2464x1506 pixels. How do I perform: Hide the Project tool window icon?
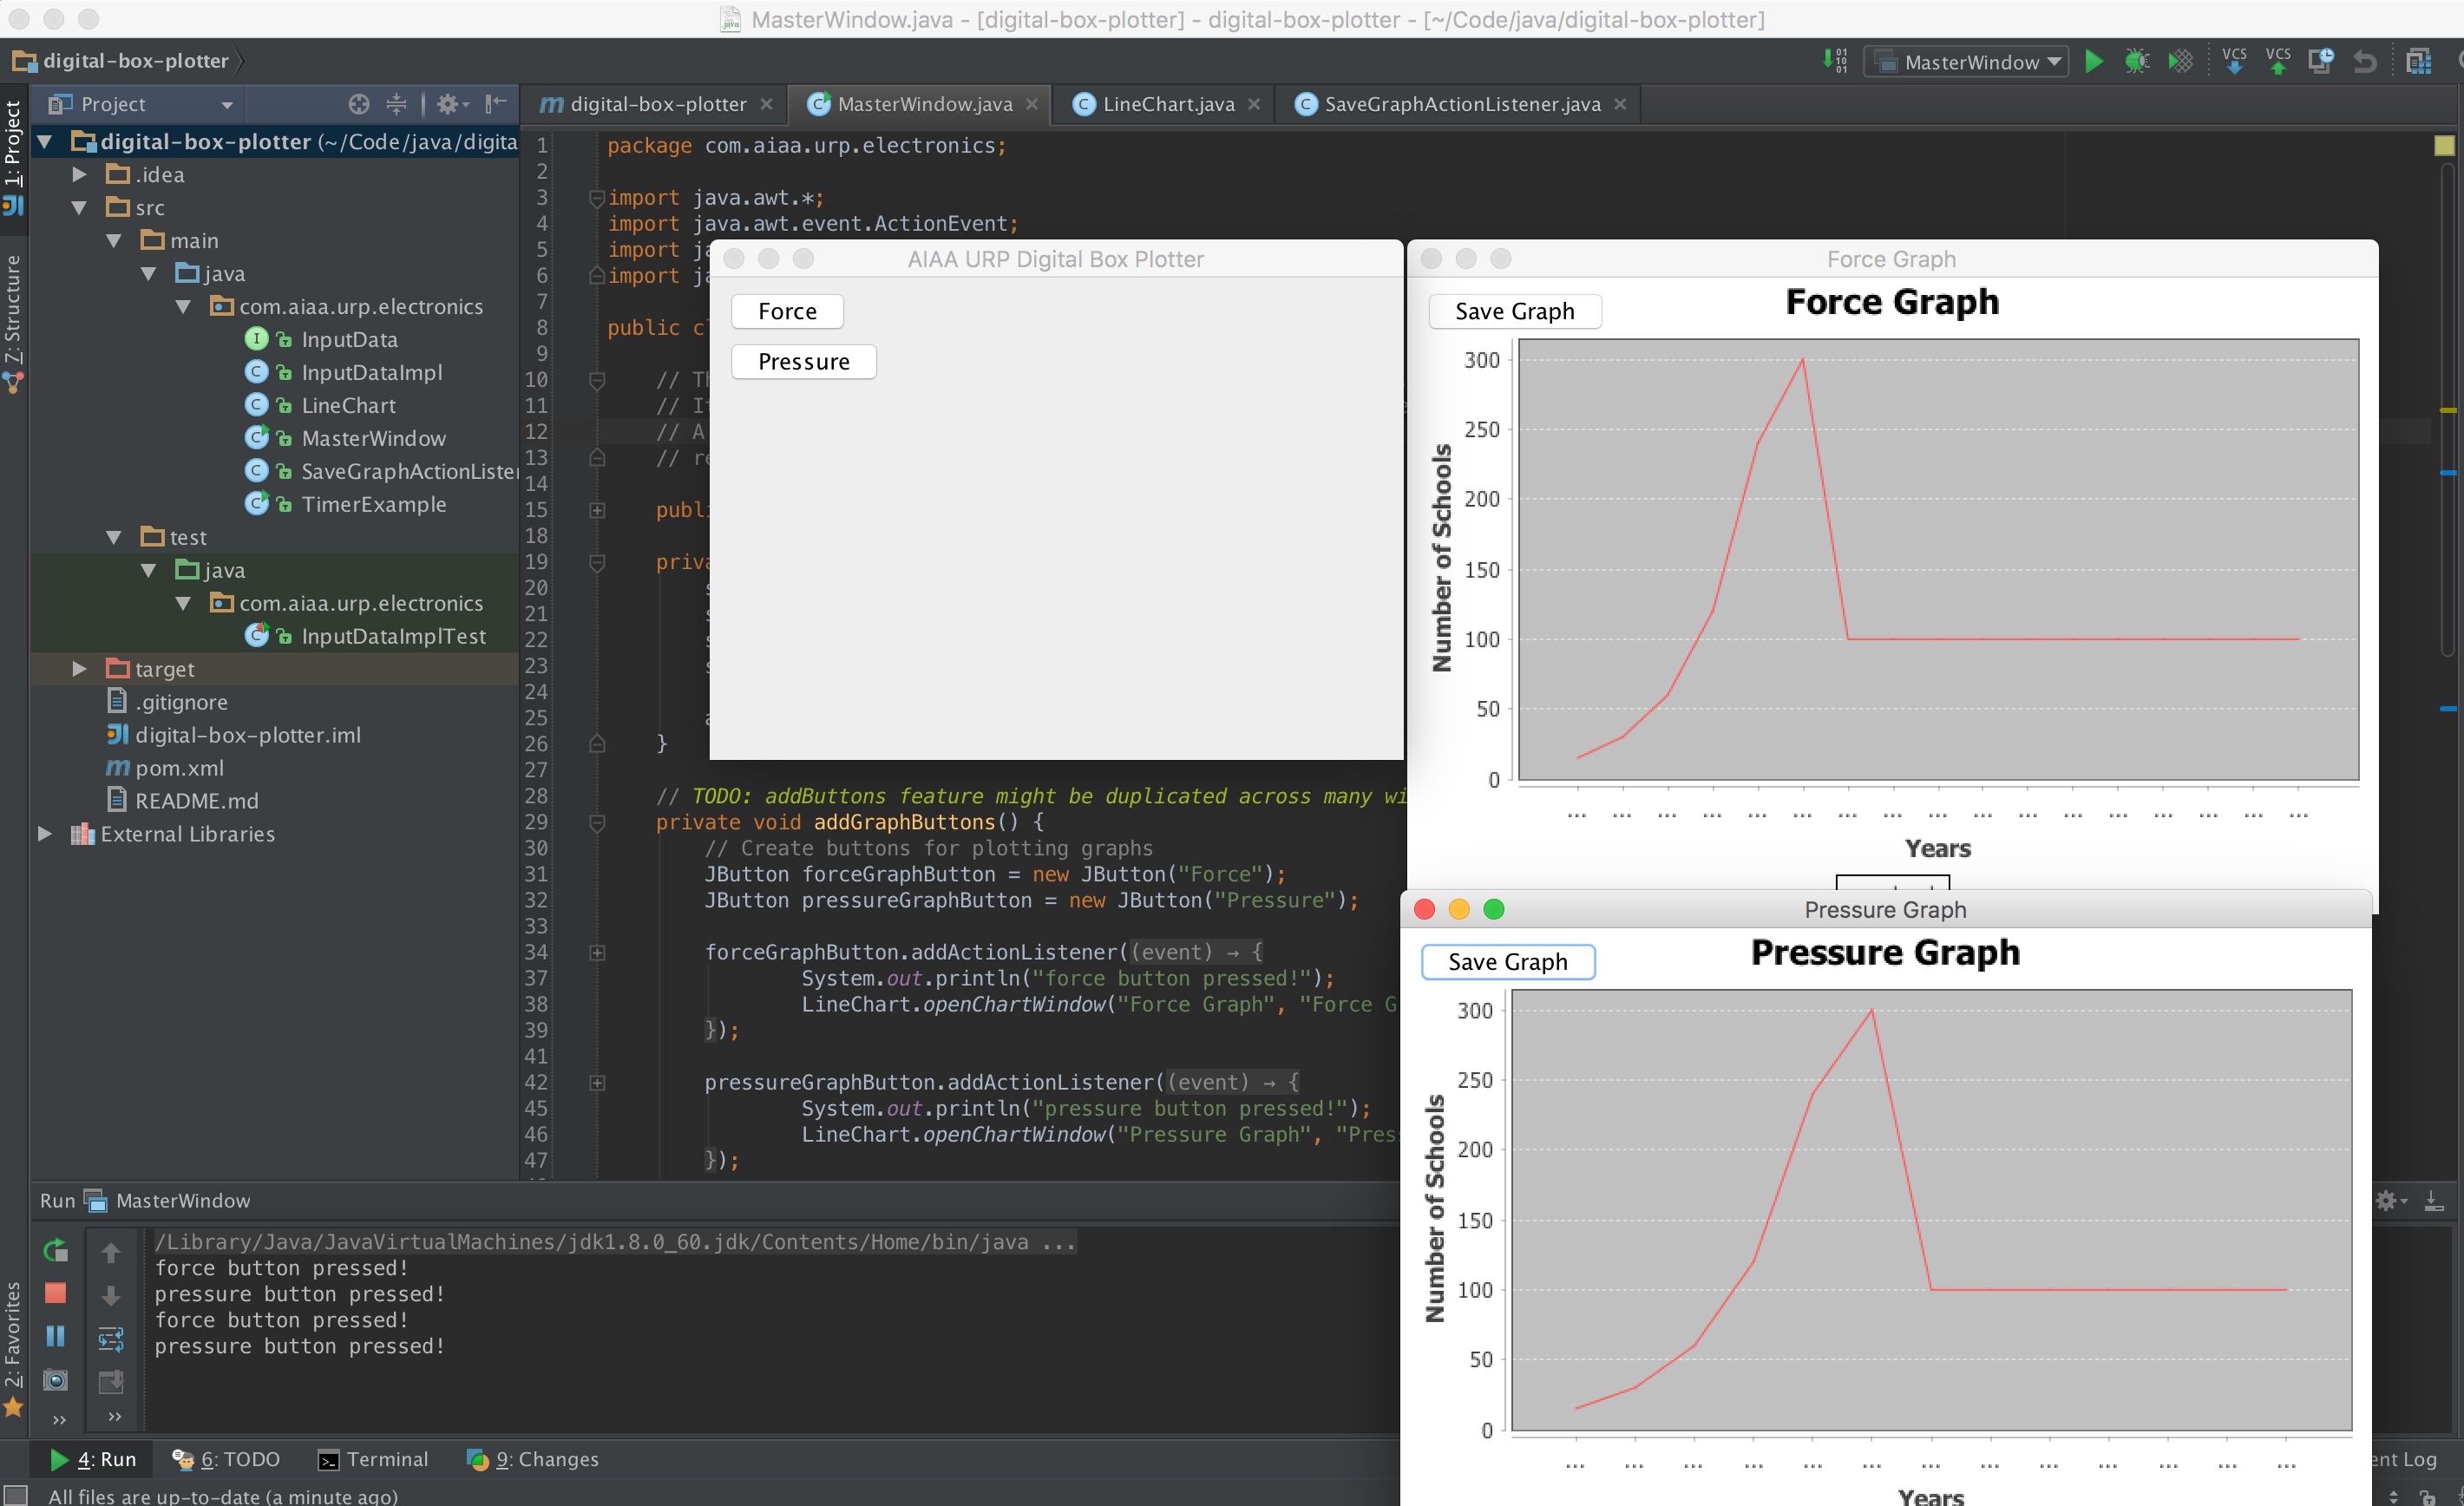[495, 104]
